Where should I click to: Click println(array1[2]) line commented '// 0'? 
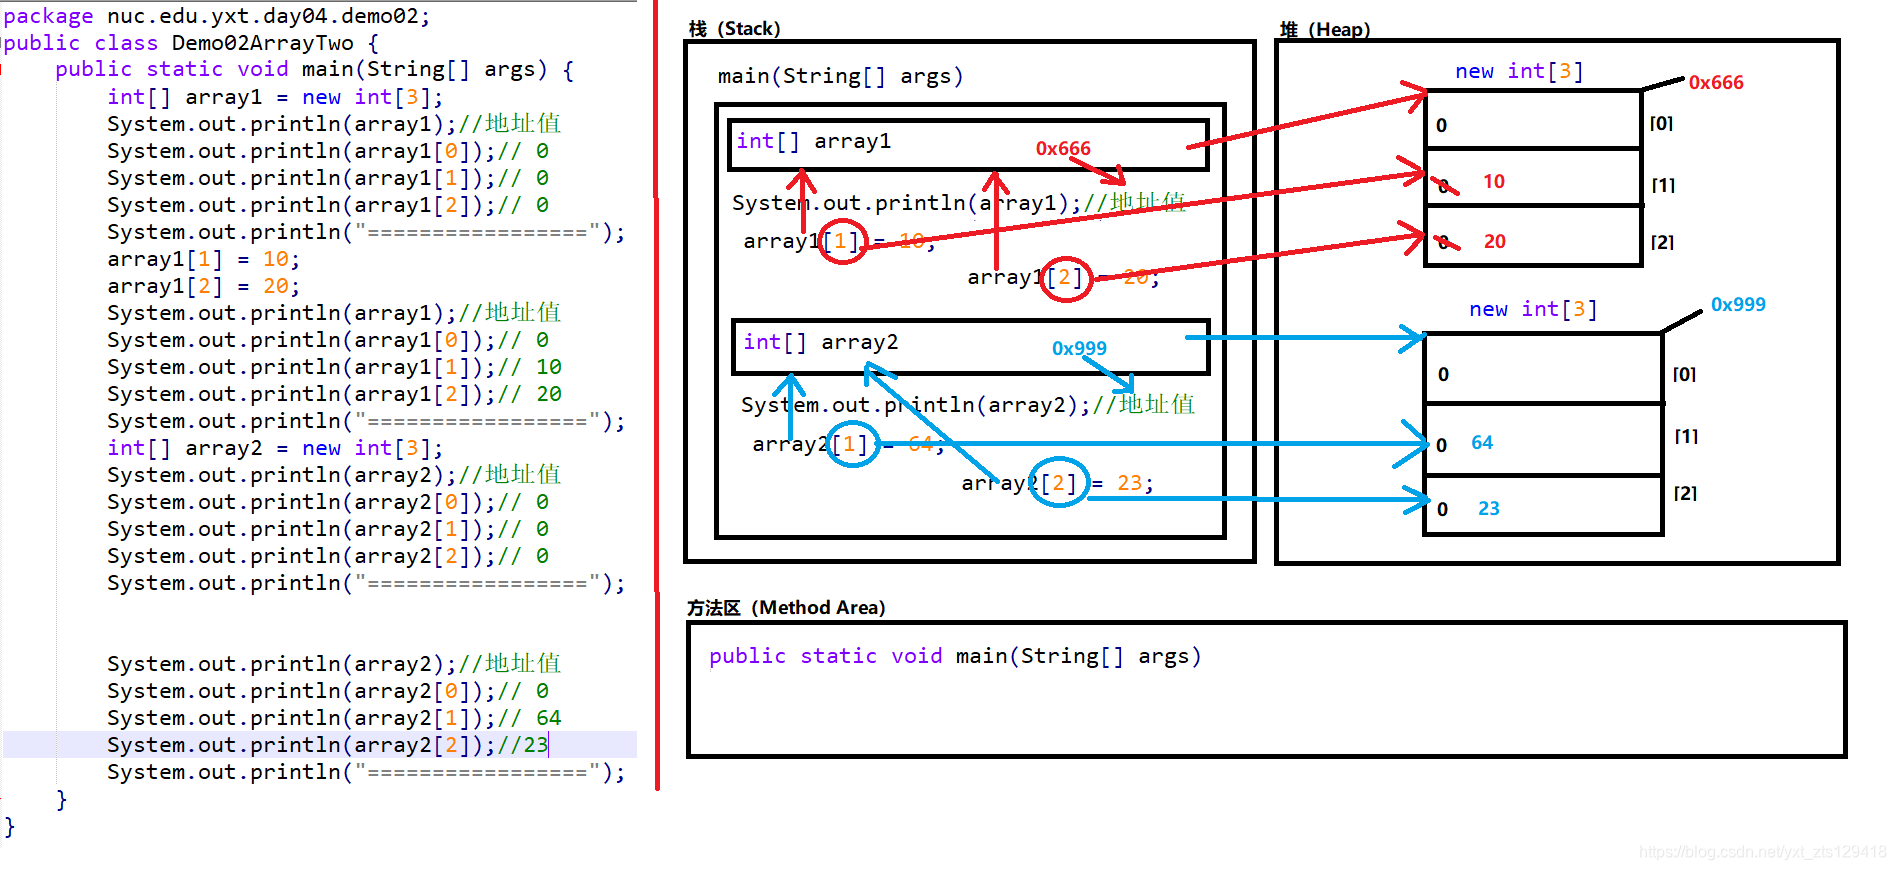pos(328,205)
